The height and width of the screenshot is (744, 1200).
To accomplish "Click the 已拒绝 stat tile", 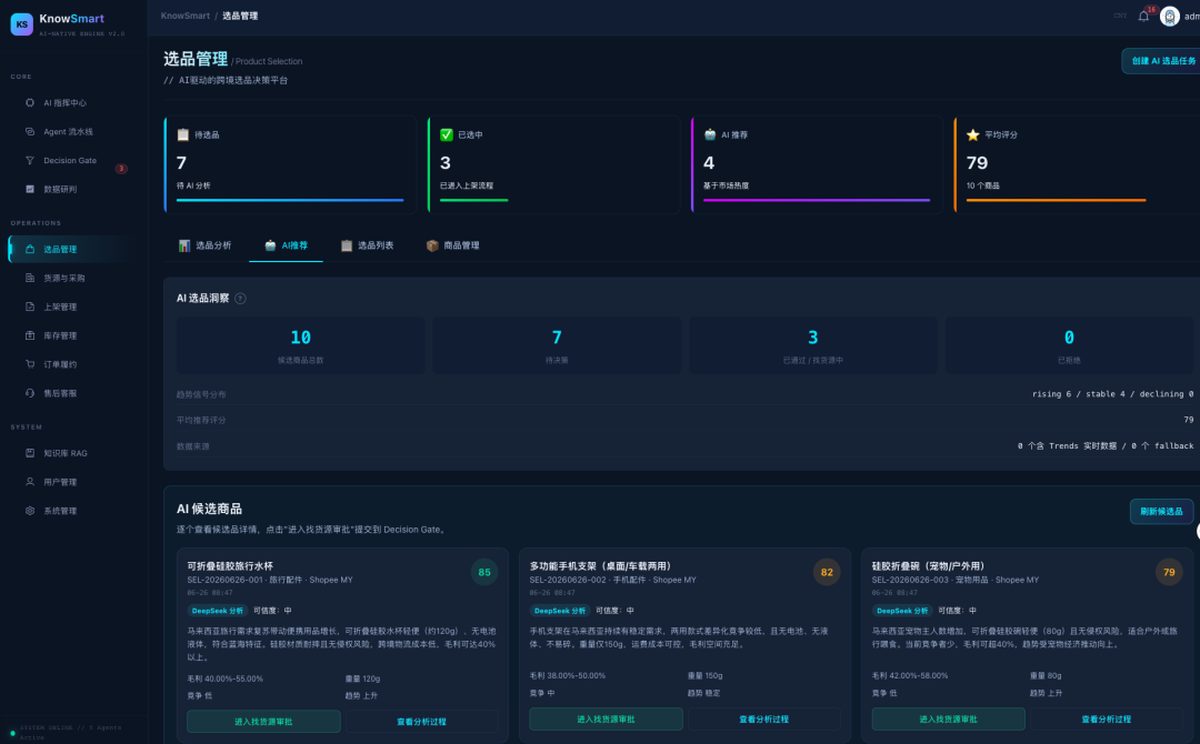I will point(1069,346).
